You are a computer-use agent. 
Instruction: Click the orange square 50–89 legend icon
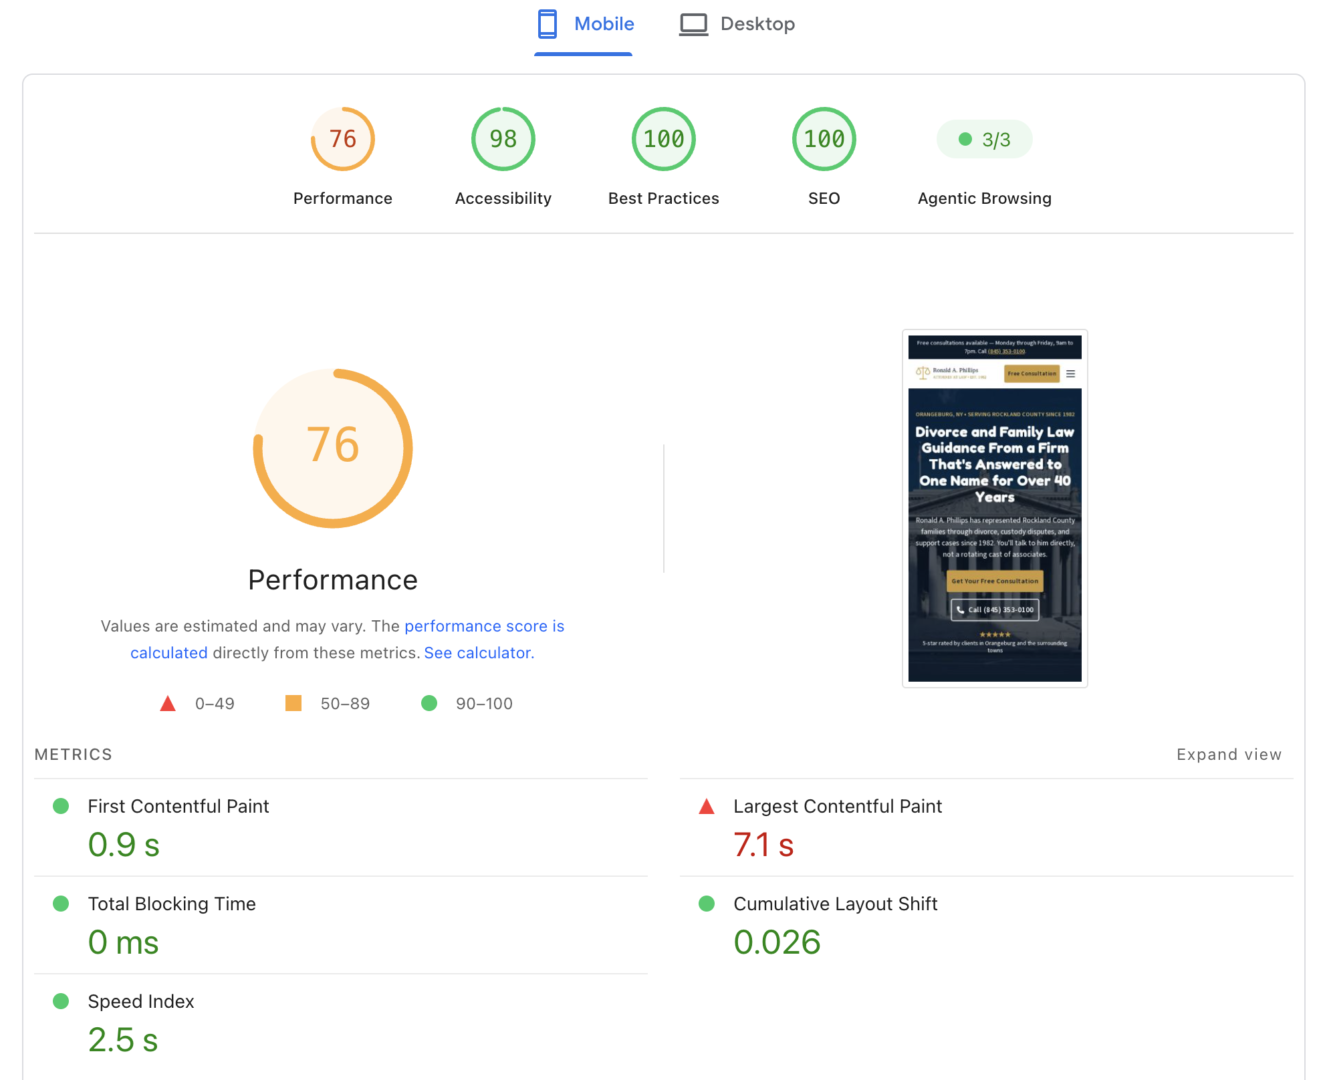point(293,703)
